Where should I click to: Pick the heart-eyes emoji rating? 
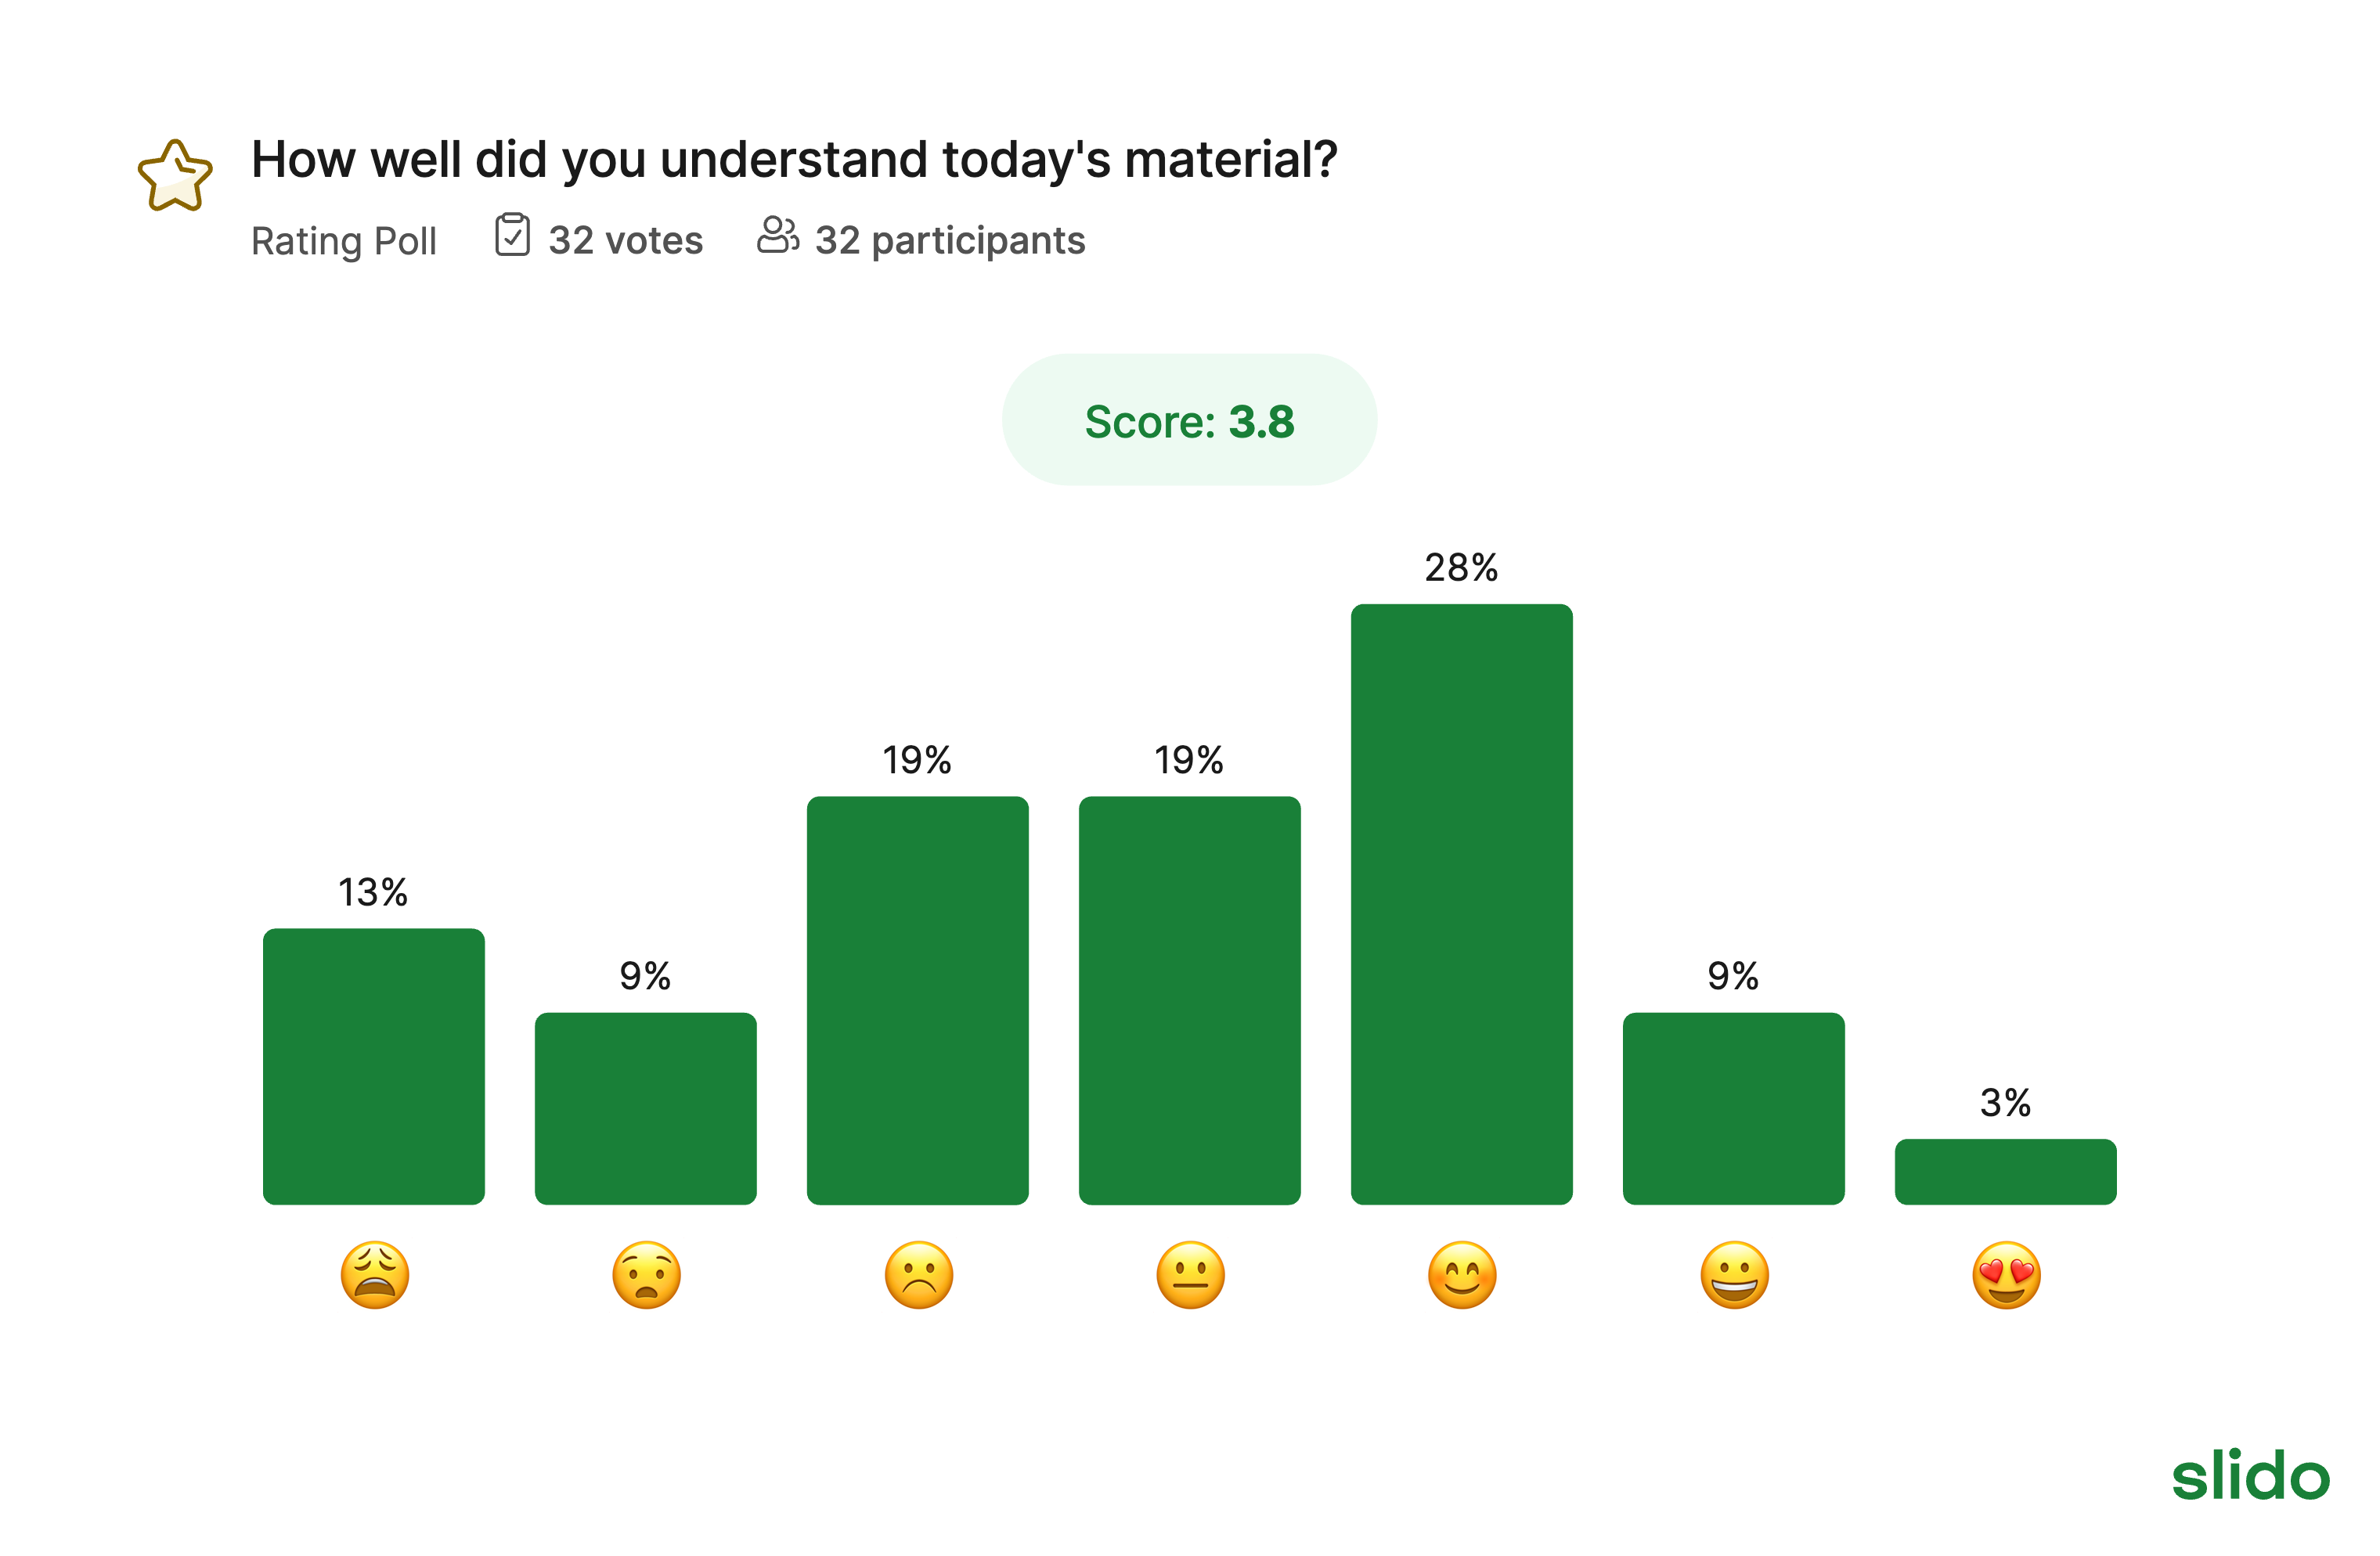2006,1275
